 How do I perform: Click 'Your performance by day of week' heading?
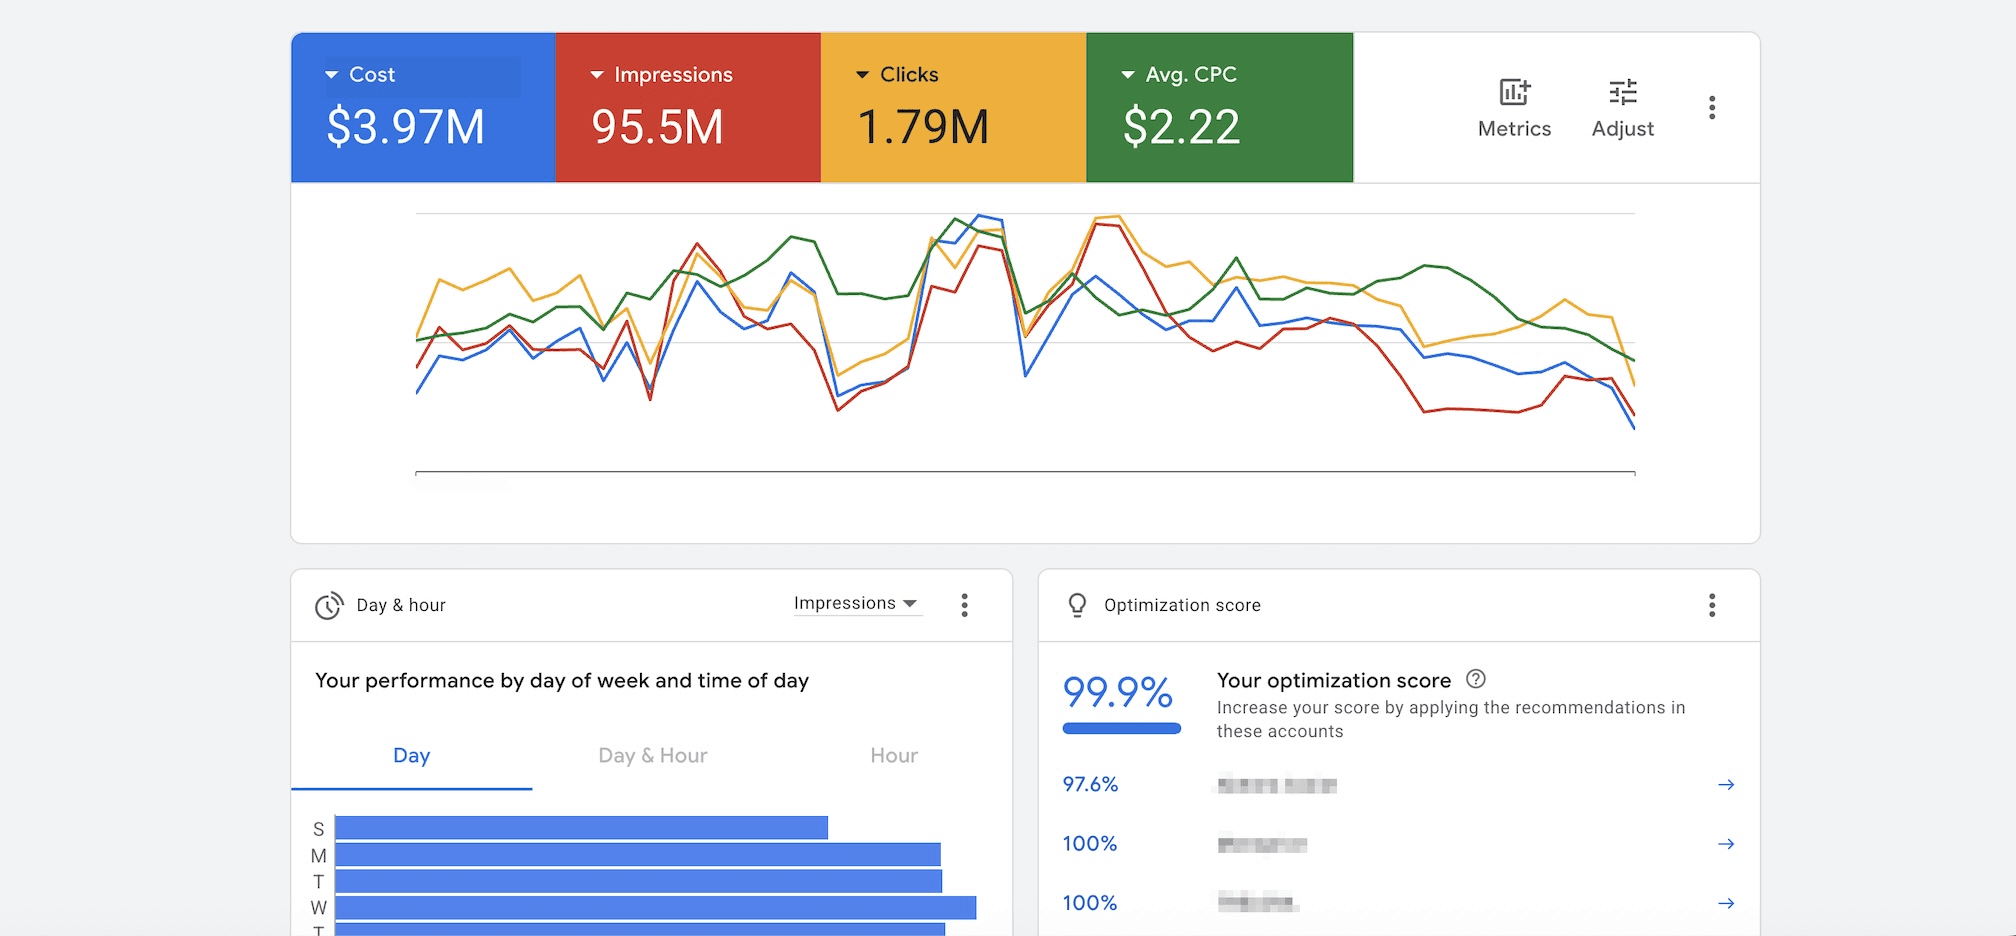pos(561,681)
